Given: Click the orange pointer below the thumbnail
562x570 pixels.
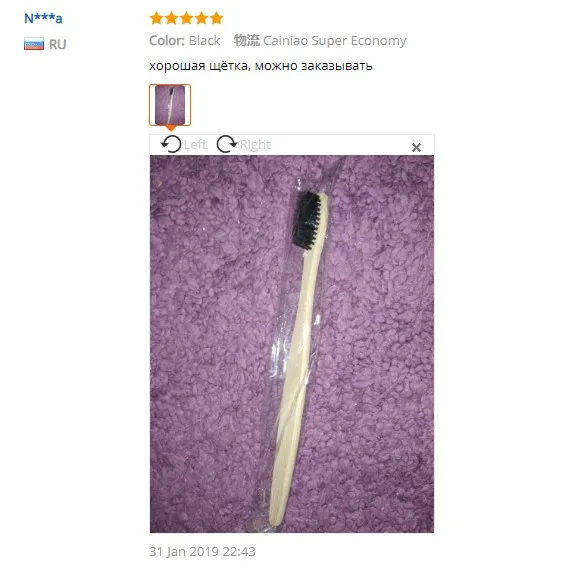Looking at the screenshot, I should [170, 128].
